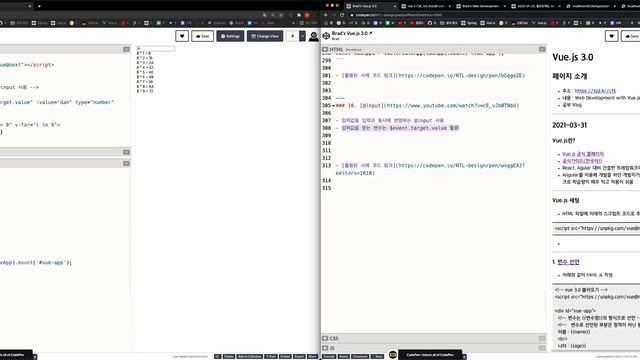The width and height of the screenshot is (640, 360).
Task: Click the CodePen PRO badge icon
Action: click(x=393, y=355)
